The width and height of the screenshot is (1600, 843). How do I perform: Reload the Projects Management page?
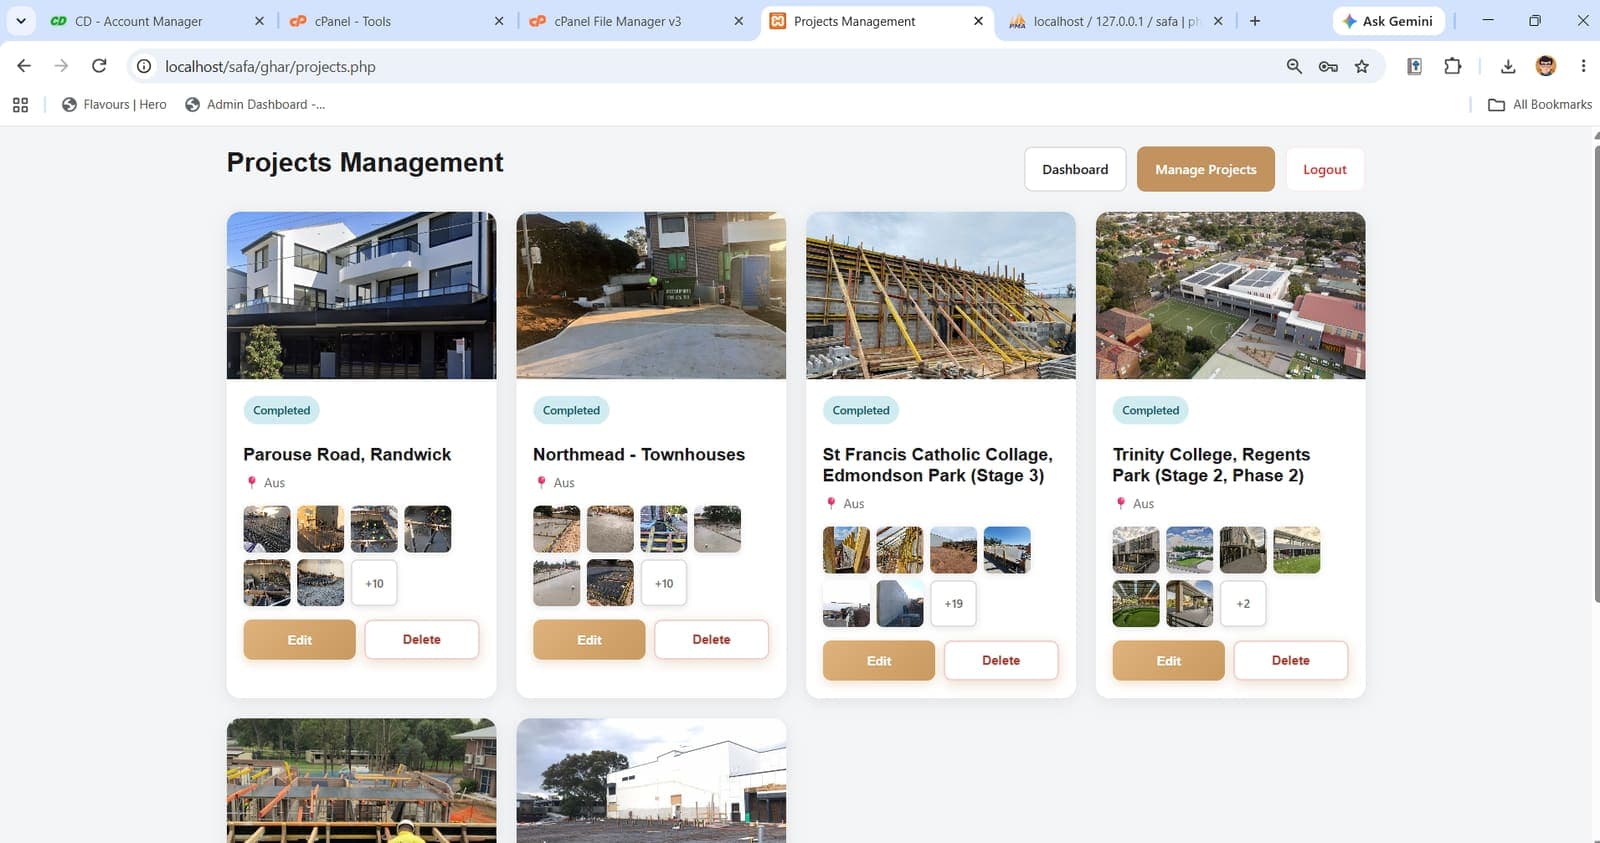click(x=99, y=66)
